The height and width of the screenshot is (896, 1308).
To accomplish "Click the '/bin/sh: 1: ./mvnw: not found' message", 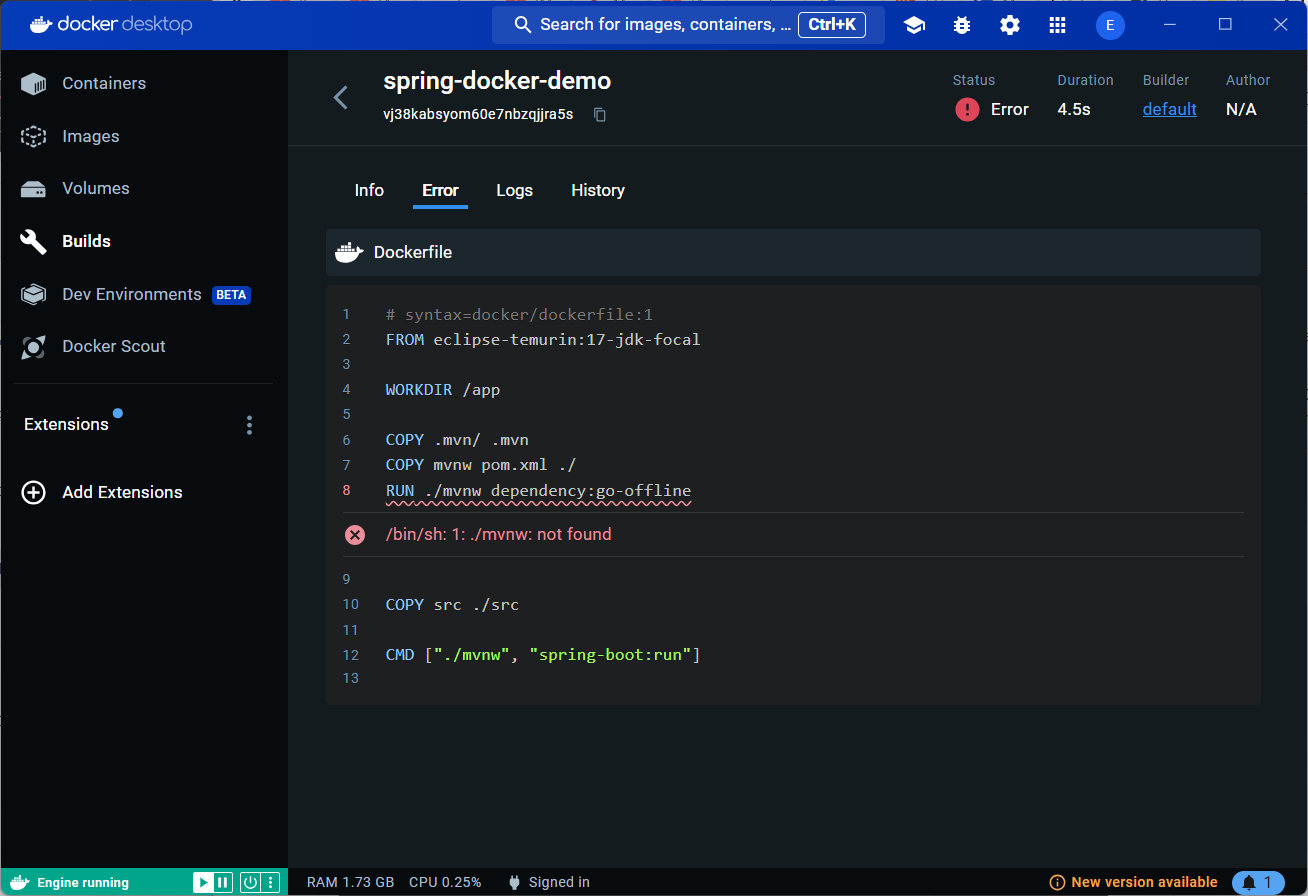I will 498,535.
